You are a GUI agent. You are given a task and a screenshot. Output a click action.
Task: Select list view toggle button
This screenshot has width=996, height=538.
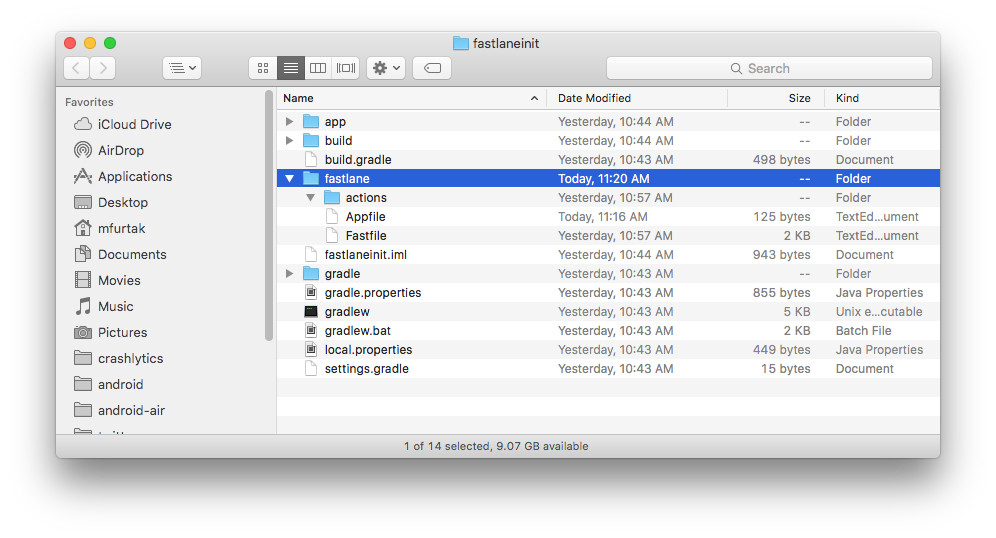[291, 68]
